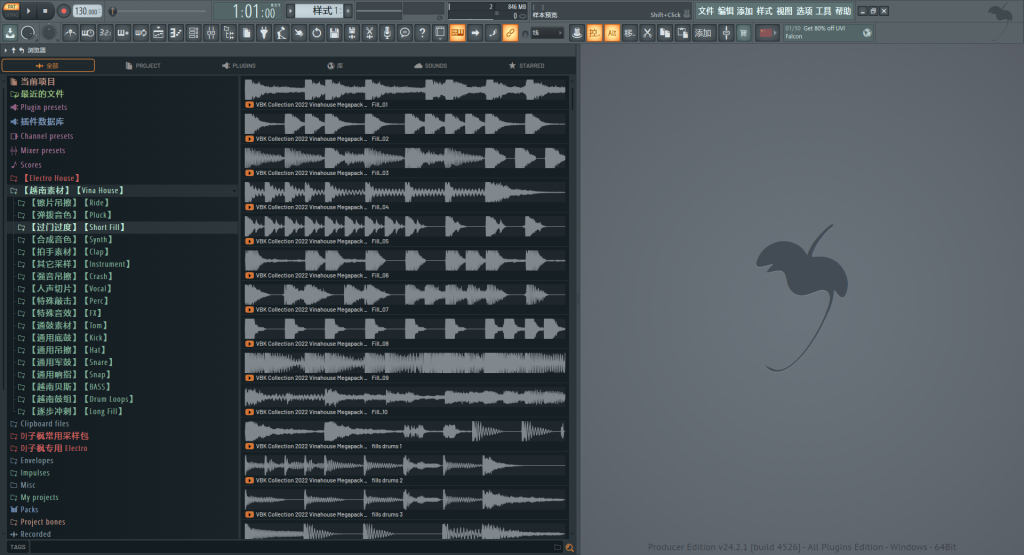Click the plug-shaped plugin picker icon
Image resolution: width=1024 pixels, height=555 pixels.
[x=264, y=33]
